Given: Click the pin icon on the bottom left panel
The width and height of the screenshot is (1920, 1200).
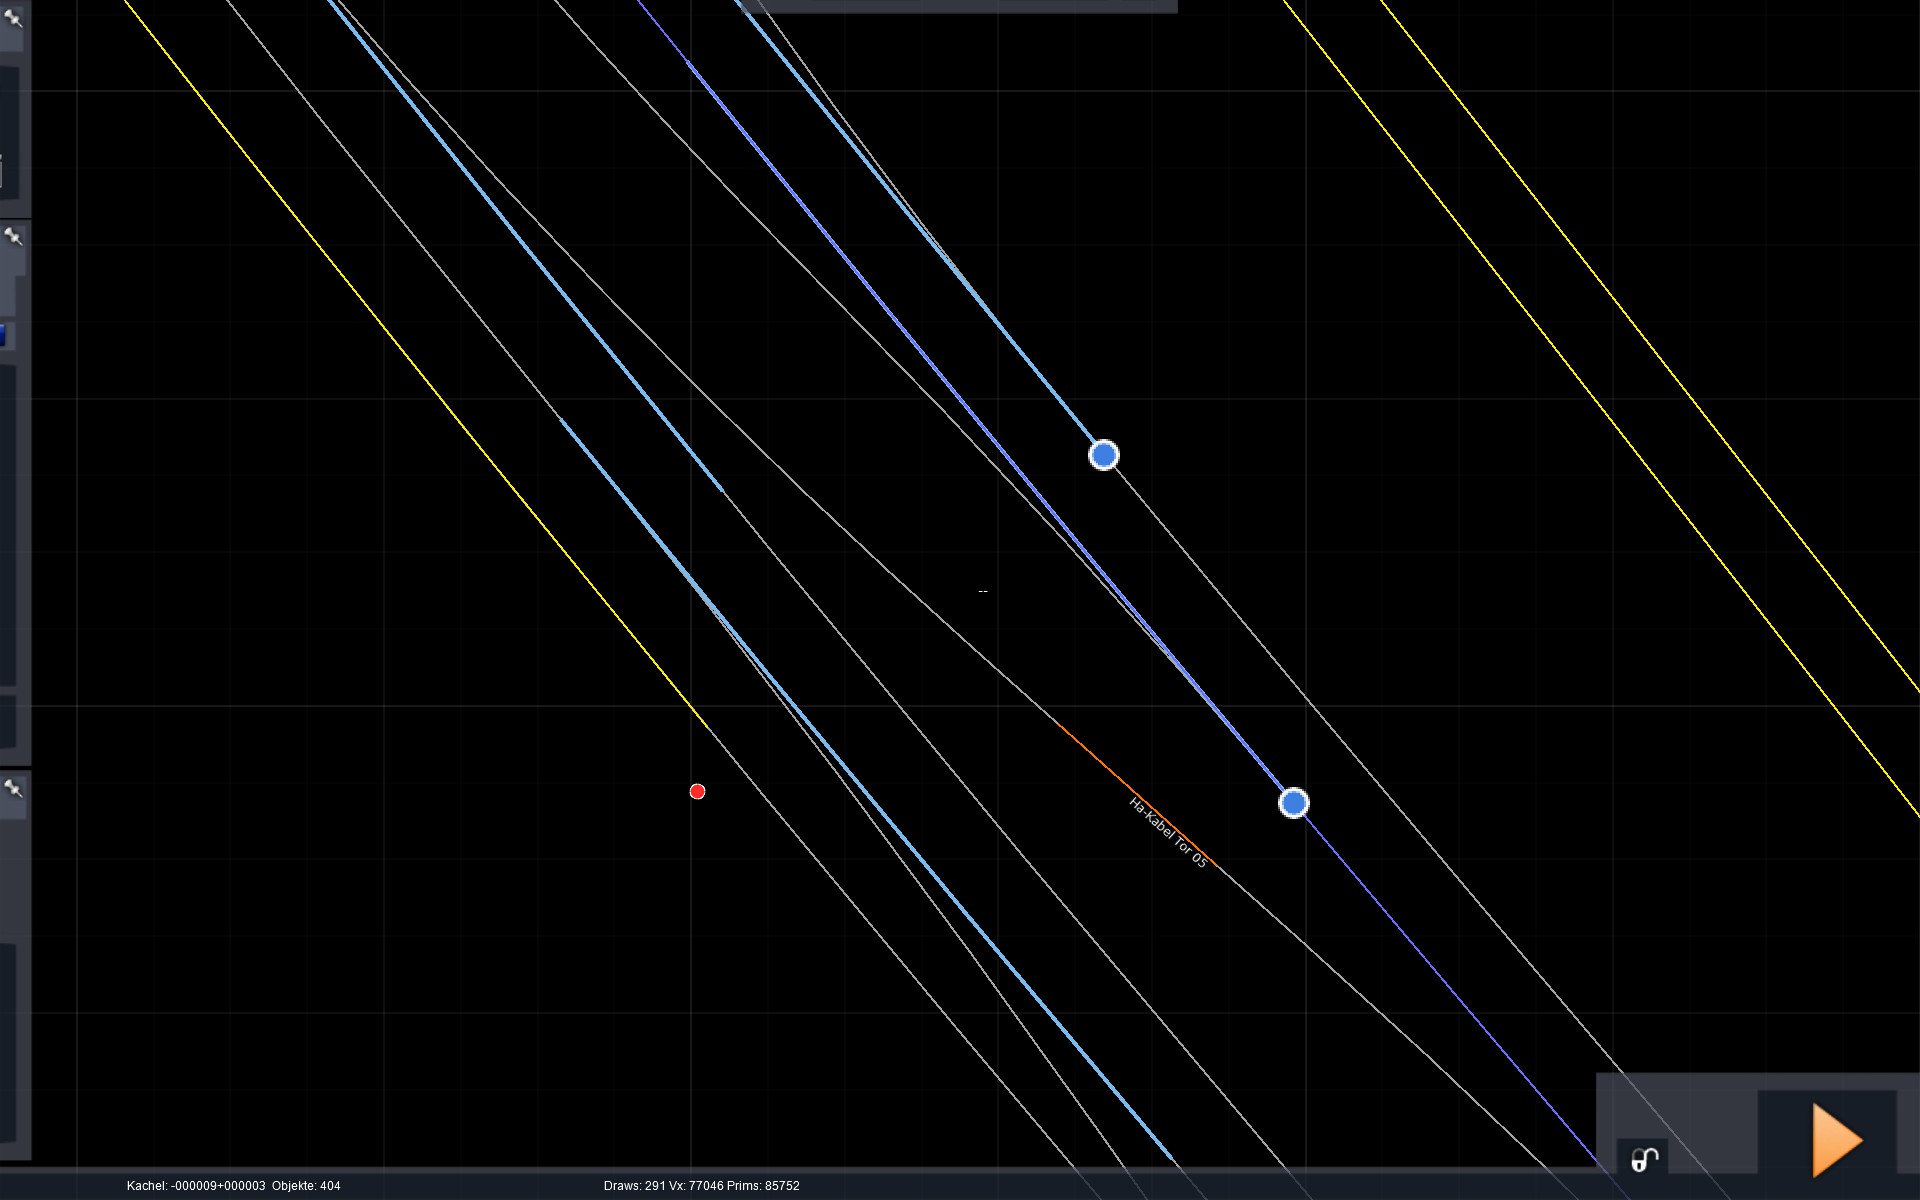Looking at the screenshot, I should pos(13,789).
